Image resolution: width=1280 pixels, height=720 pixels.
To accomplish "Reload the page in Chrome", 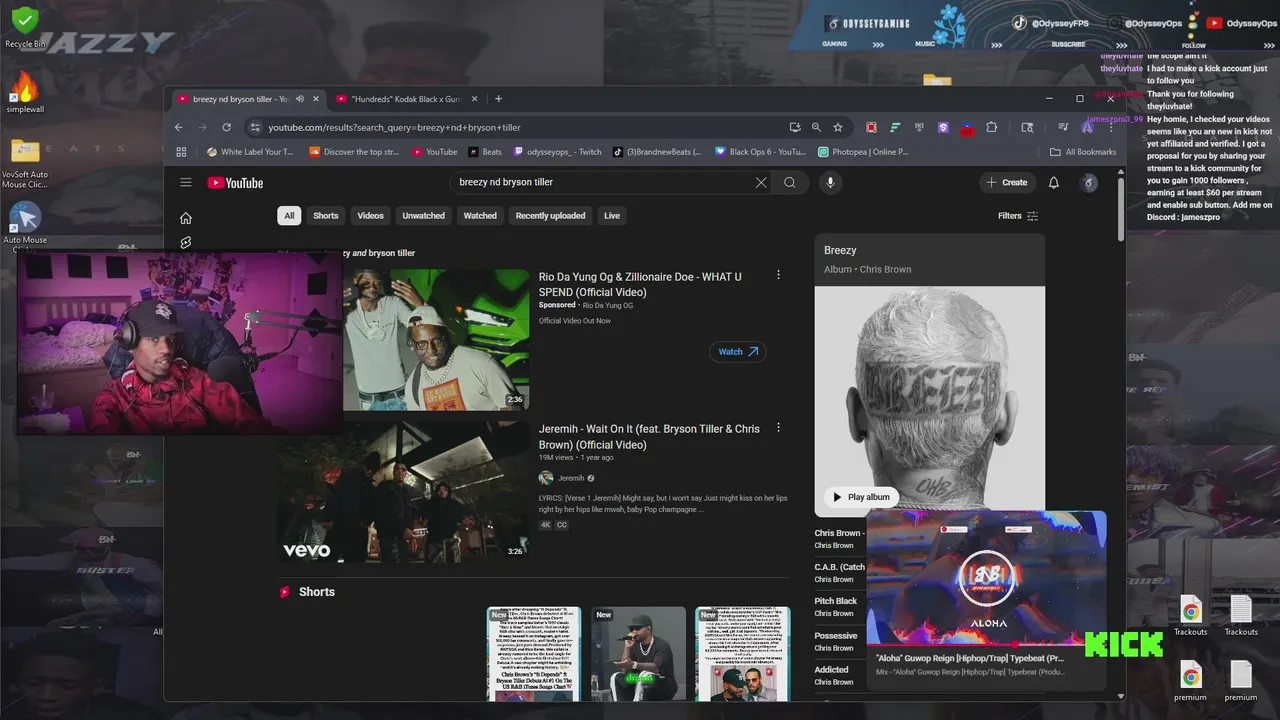I will (227, 127).
